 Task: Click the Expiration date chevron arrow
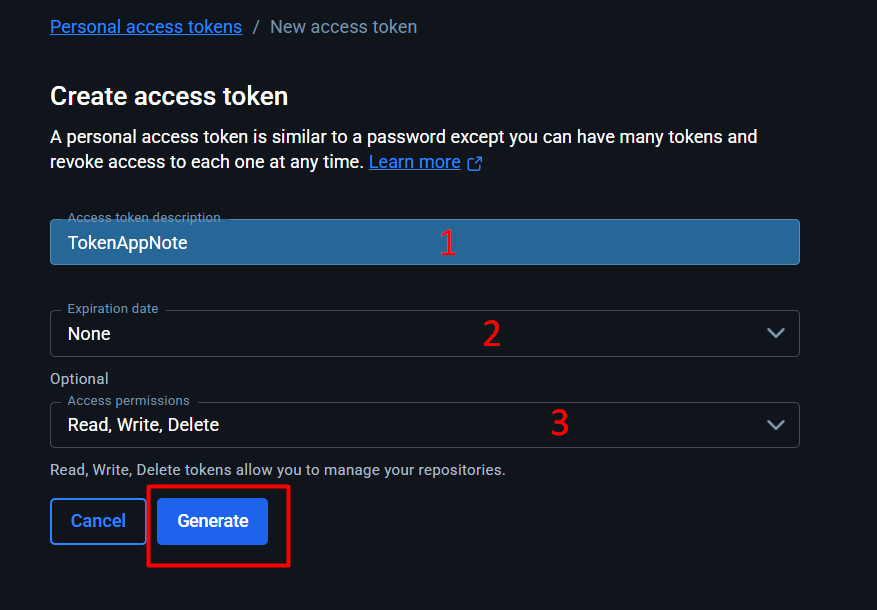pyautogui.click(x=775, y=333)
